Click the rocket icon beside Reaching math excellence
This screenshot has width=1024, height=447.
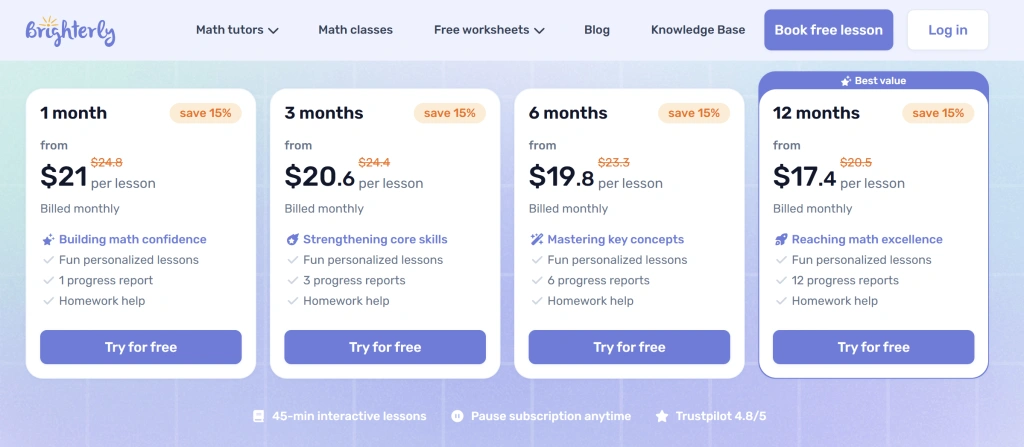780,240
